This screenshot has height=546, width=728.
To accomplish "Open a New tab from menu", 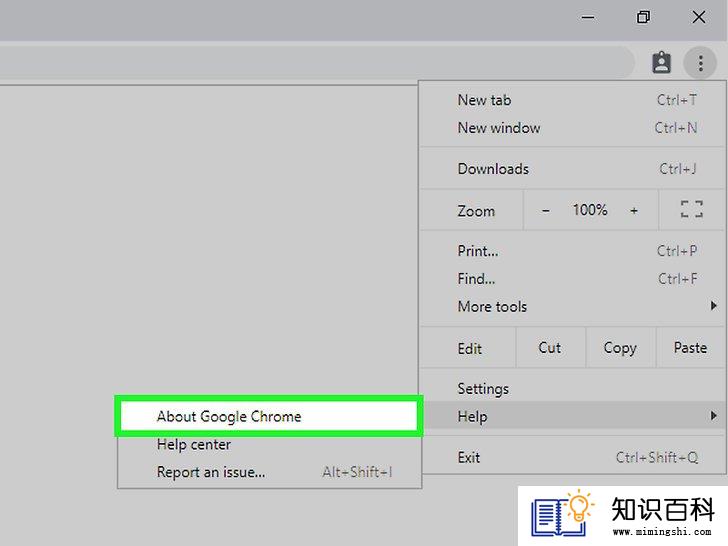I will tap(572, 100).
